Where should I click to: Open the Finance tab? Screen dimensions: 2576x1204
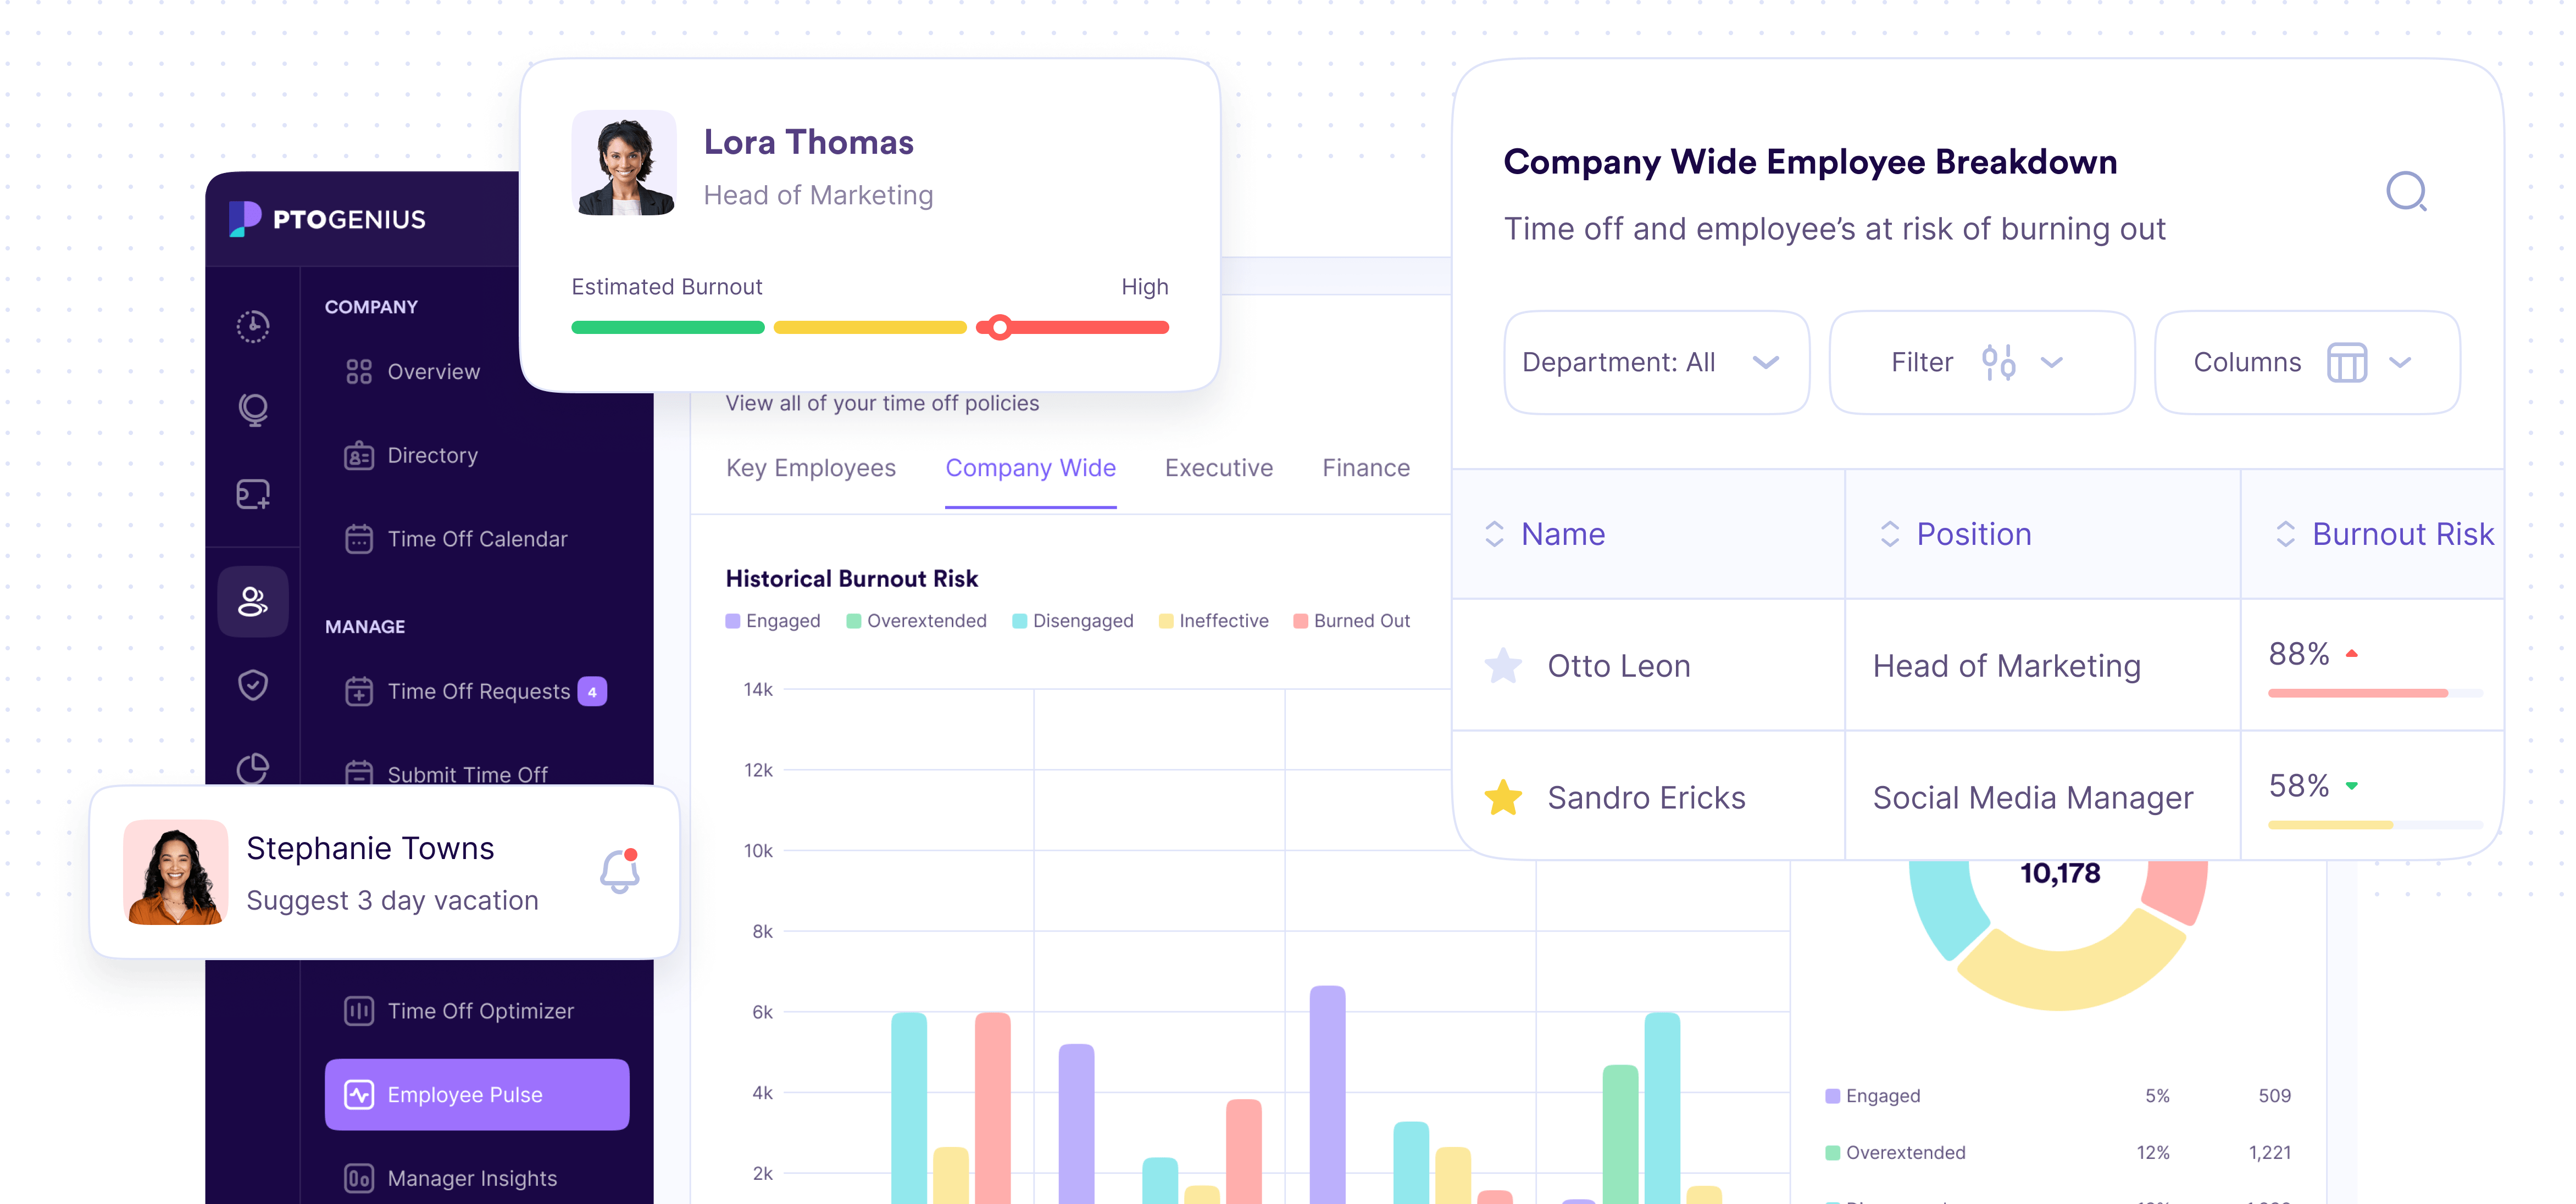(1366, 468)
